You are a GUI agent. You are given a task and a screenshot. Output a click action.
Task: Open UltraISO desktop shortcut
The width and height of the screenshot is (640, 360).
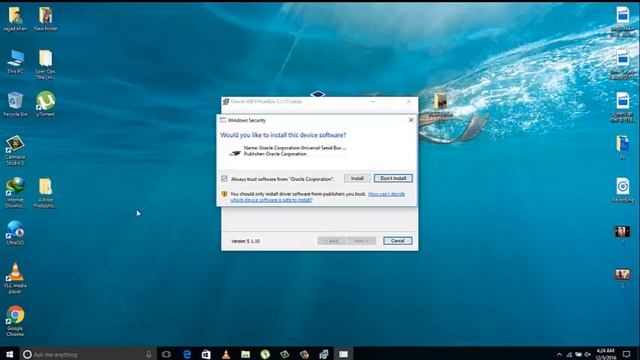tap(15, 233)
